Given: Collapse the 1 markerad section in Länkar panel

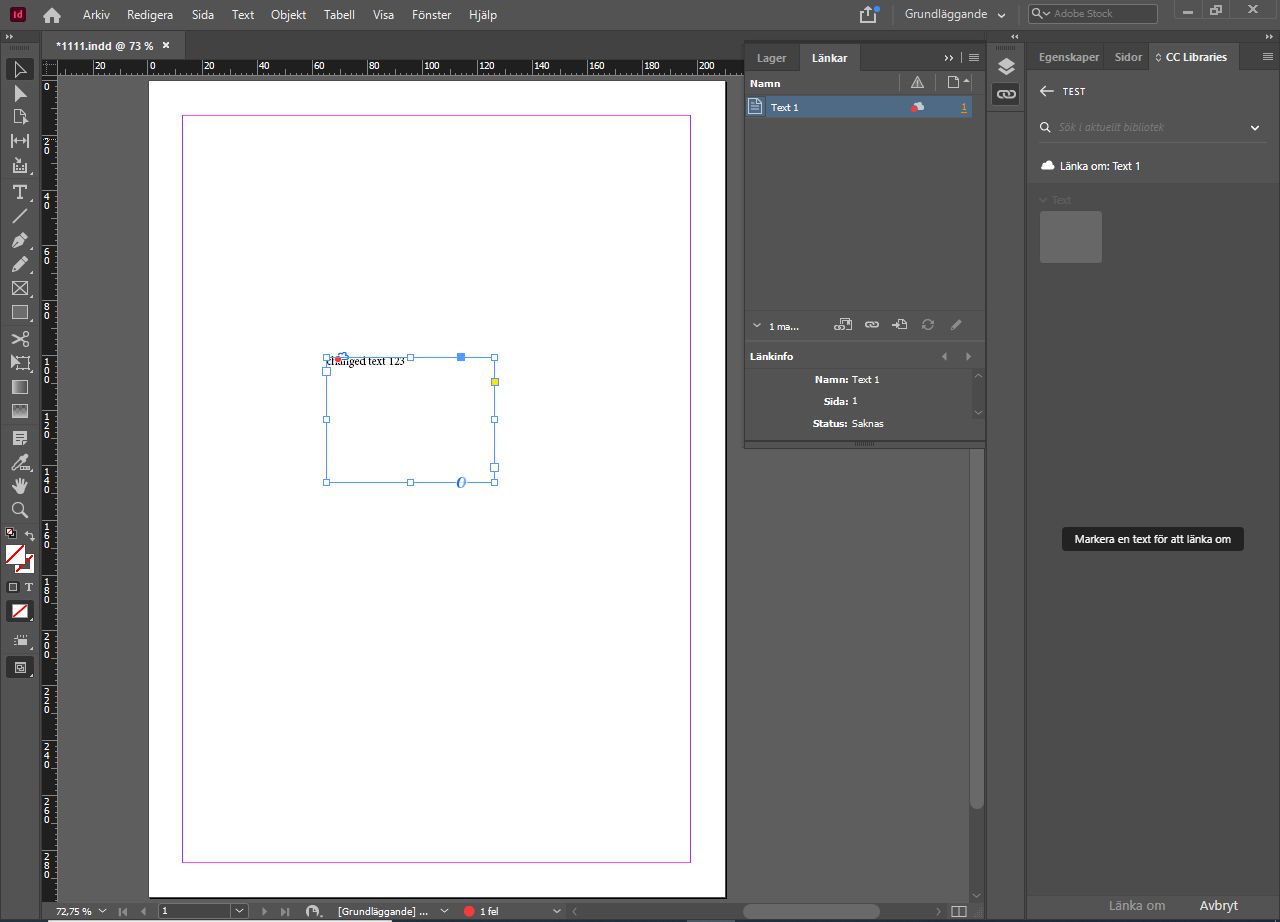Looking at the screenshot, I should tap(757, 325).
